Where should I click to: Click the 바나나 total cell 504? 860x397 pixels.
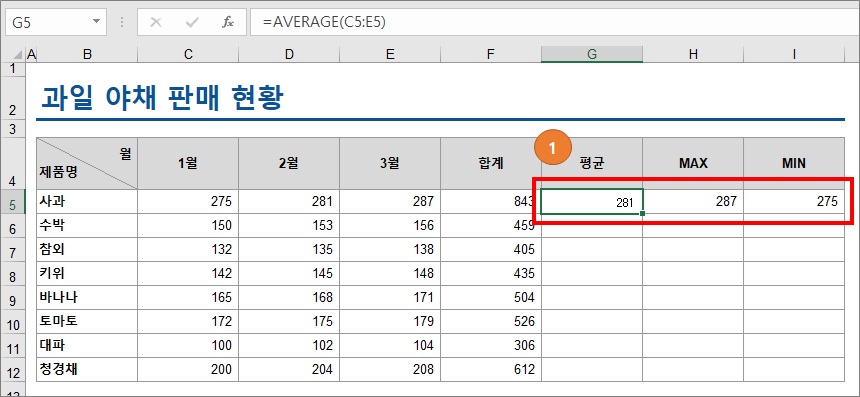click(491, 297)
